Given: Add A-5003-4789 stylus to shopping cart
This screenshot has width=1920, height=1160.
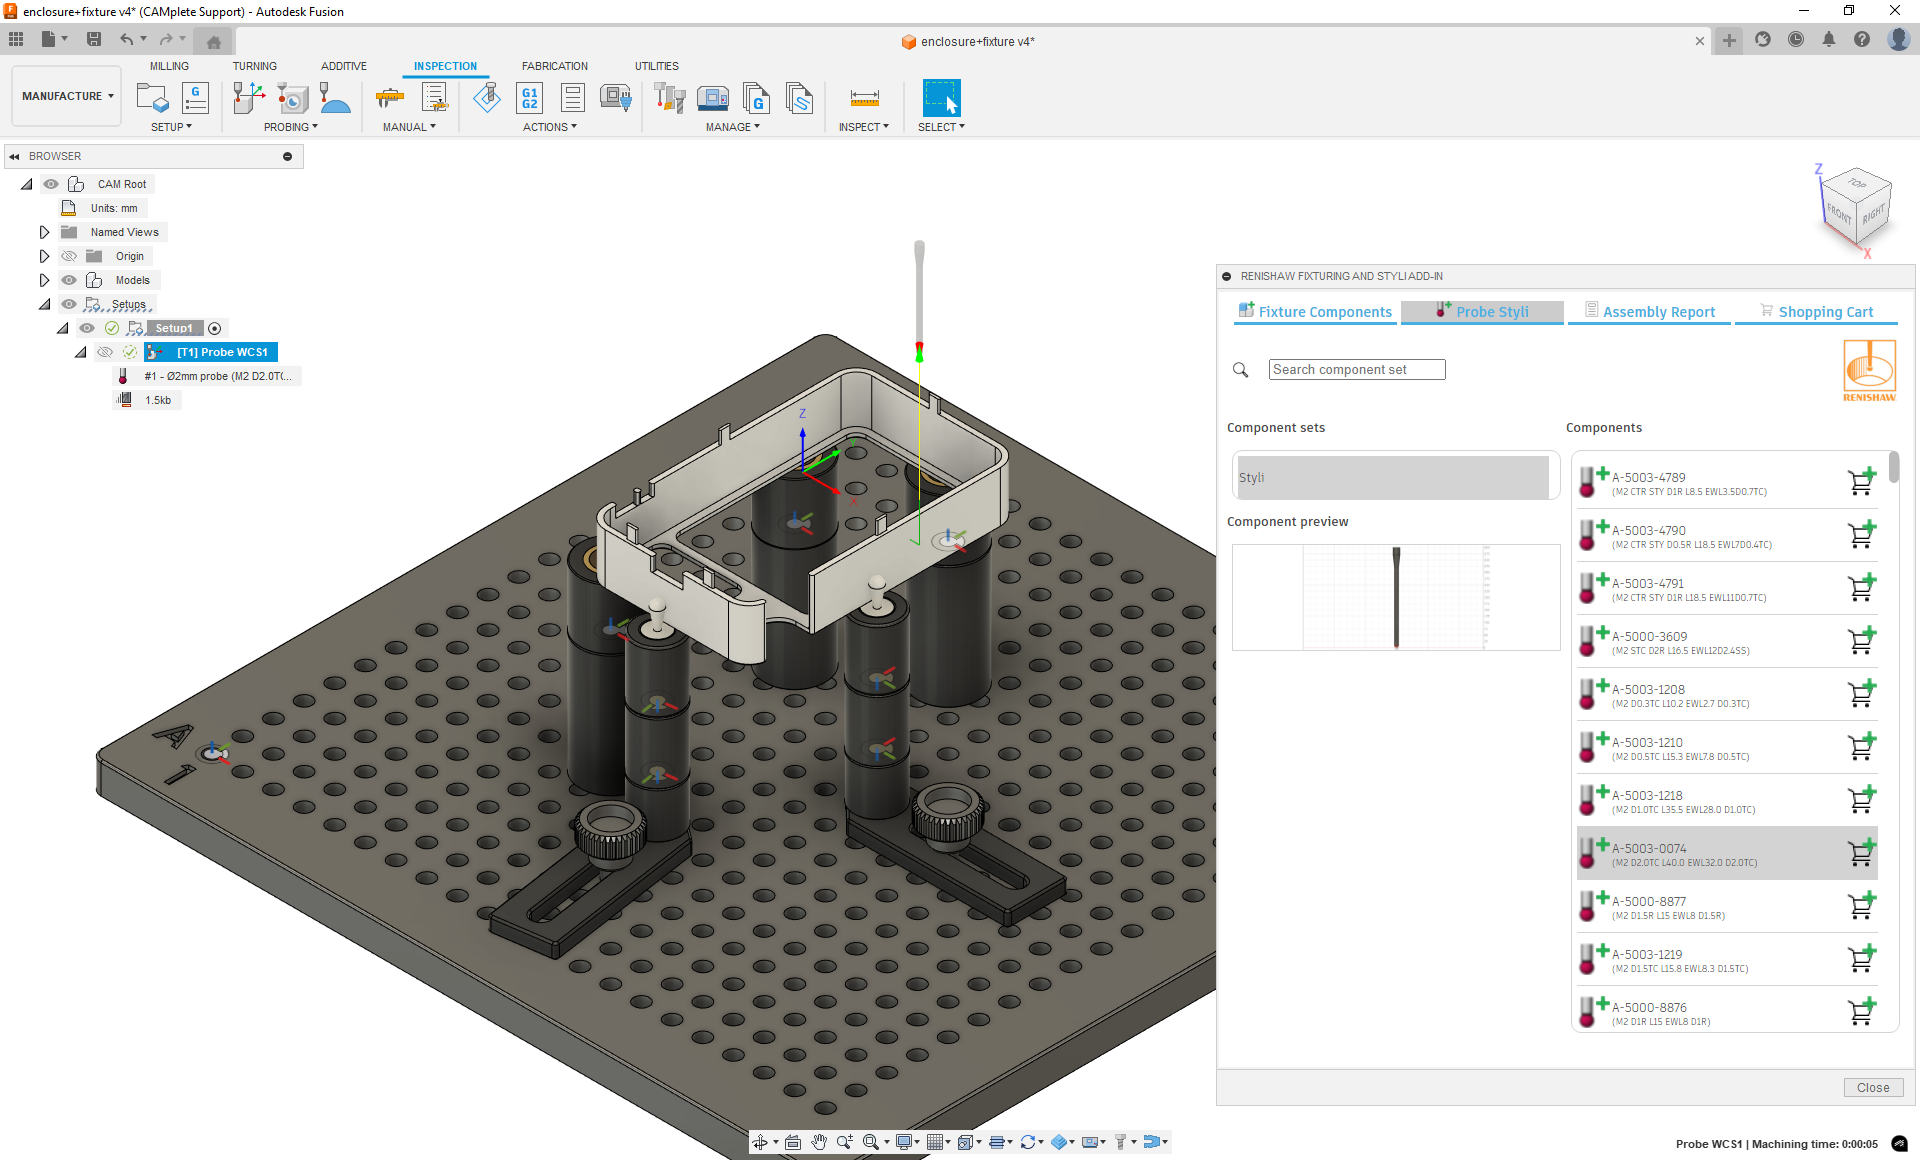Looking at the screenshot, I should (1861, 482).
